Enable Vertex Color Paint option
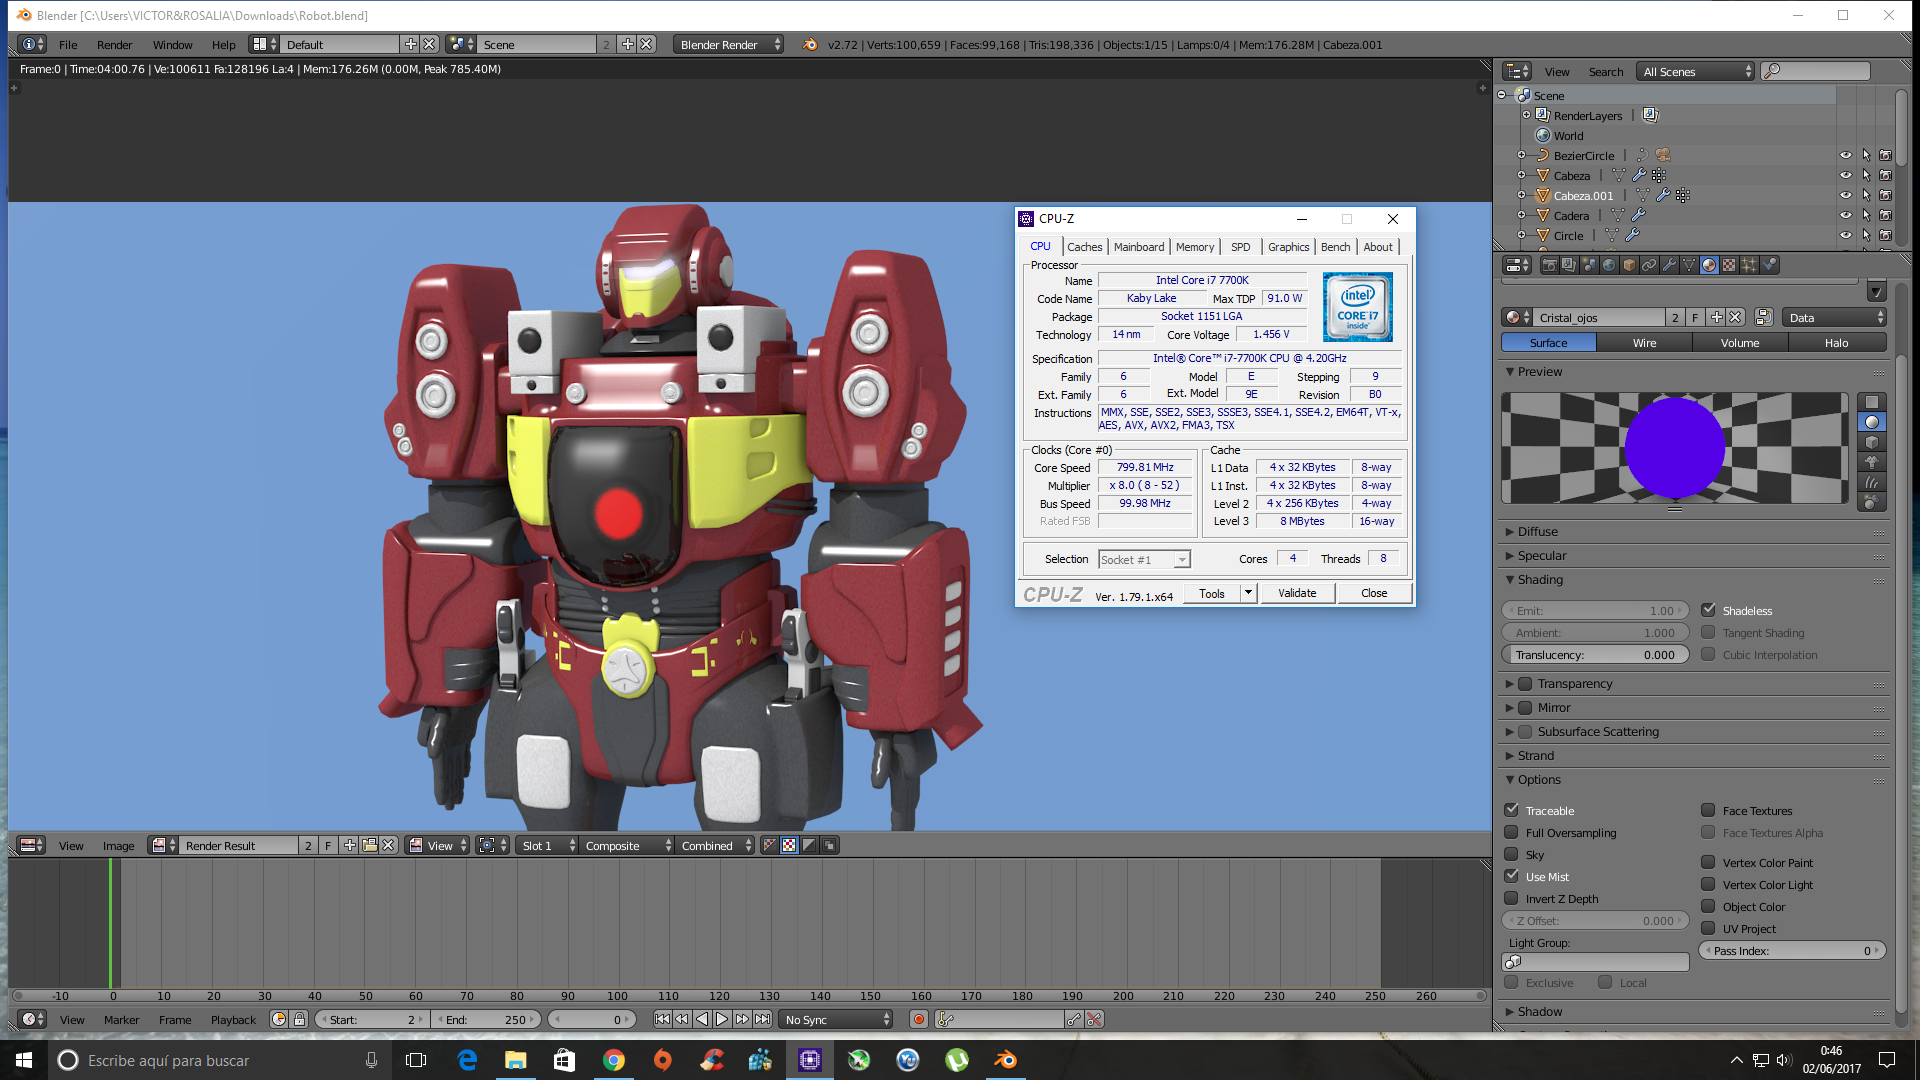 pyautogui.click(x=1709, y=863)
